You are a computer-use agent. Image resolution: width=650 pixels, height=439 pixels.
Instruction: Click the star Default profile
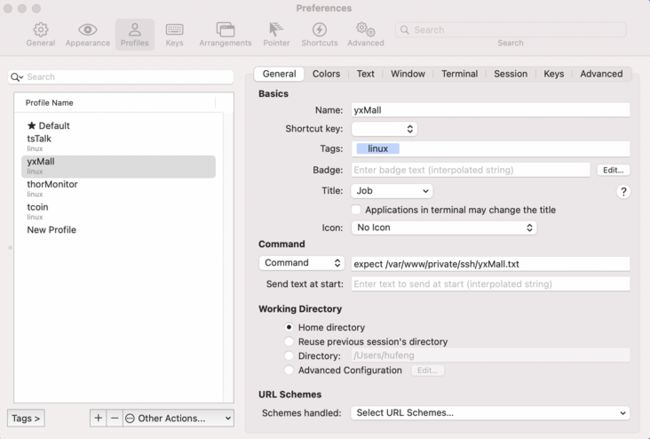coord(49,126)
